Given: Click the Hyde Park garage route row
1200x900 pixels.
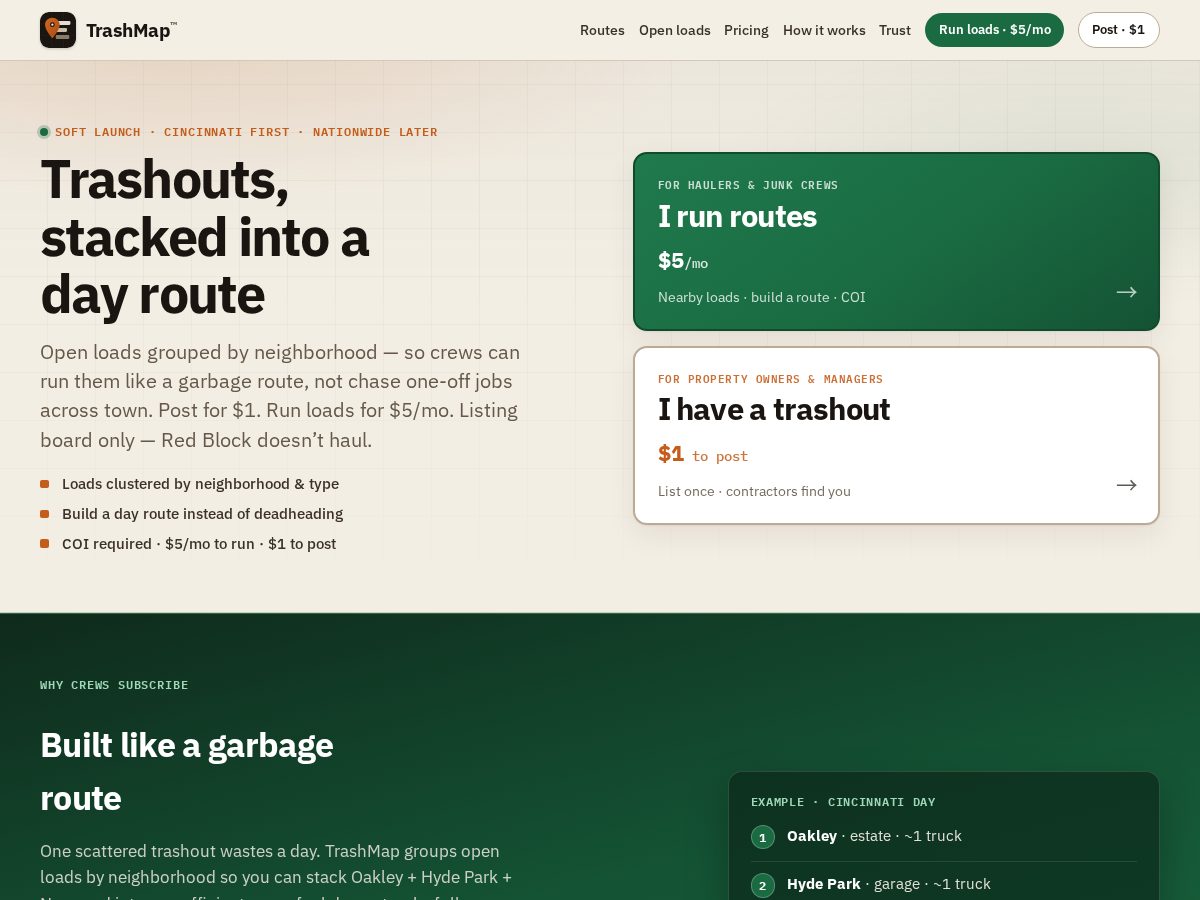Looking at the screenshot, I should coord(944,884).
